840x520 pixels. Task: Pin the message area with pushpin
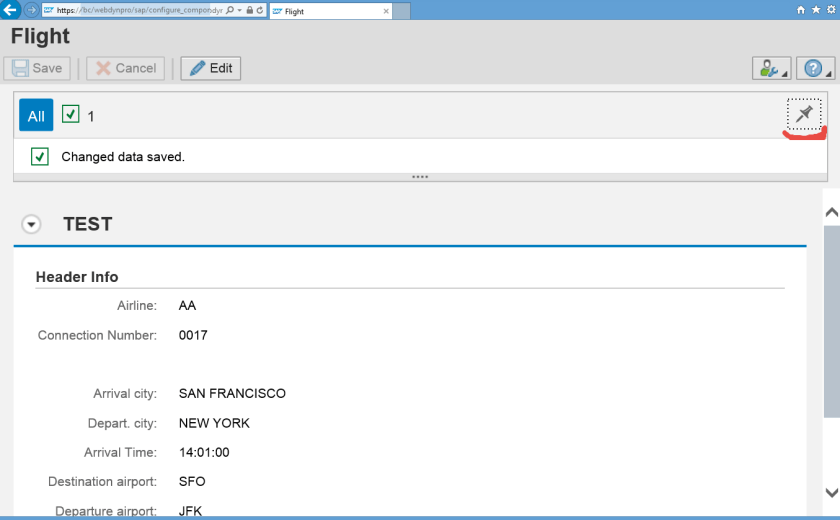(804, 114)
